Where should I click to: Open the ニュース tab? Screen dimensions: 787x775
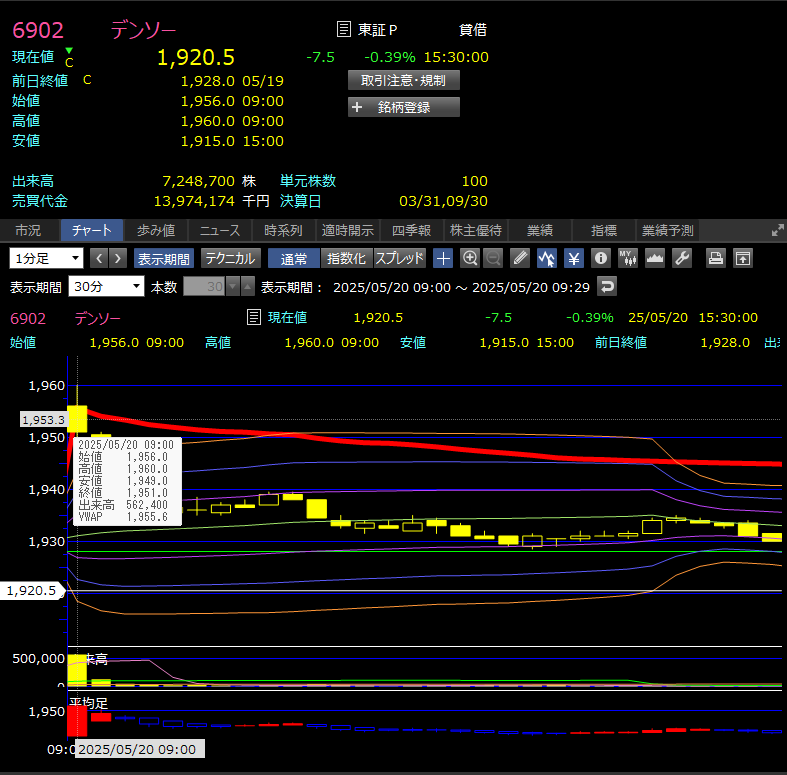(220, 230)
